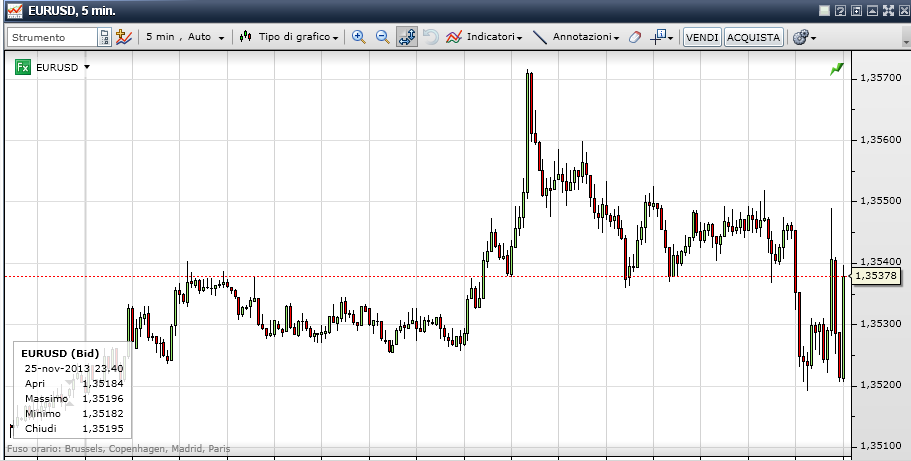This screenshot has height=461, width=911.
Task: Select the eraser tool for annotations
Action: point(634,37)
